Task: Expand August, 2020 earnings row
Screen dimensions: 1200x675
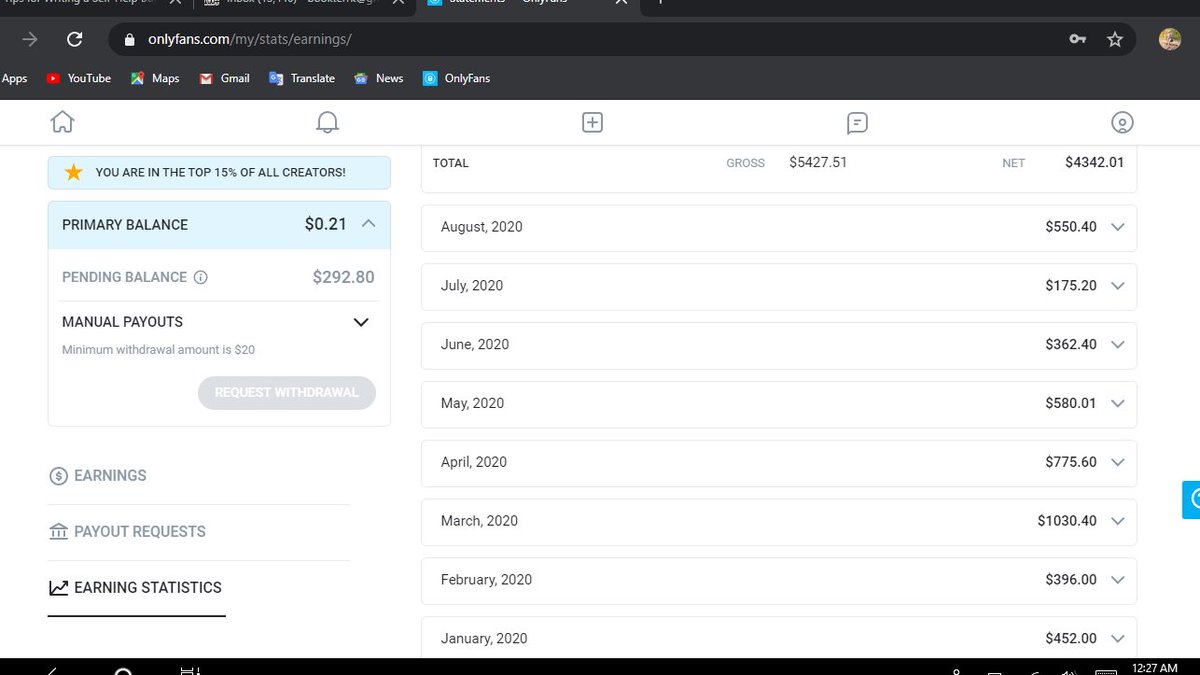Action: (779, 227)
